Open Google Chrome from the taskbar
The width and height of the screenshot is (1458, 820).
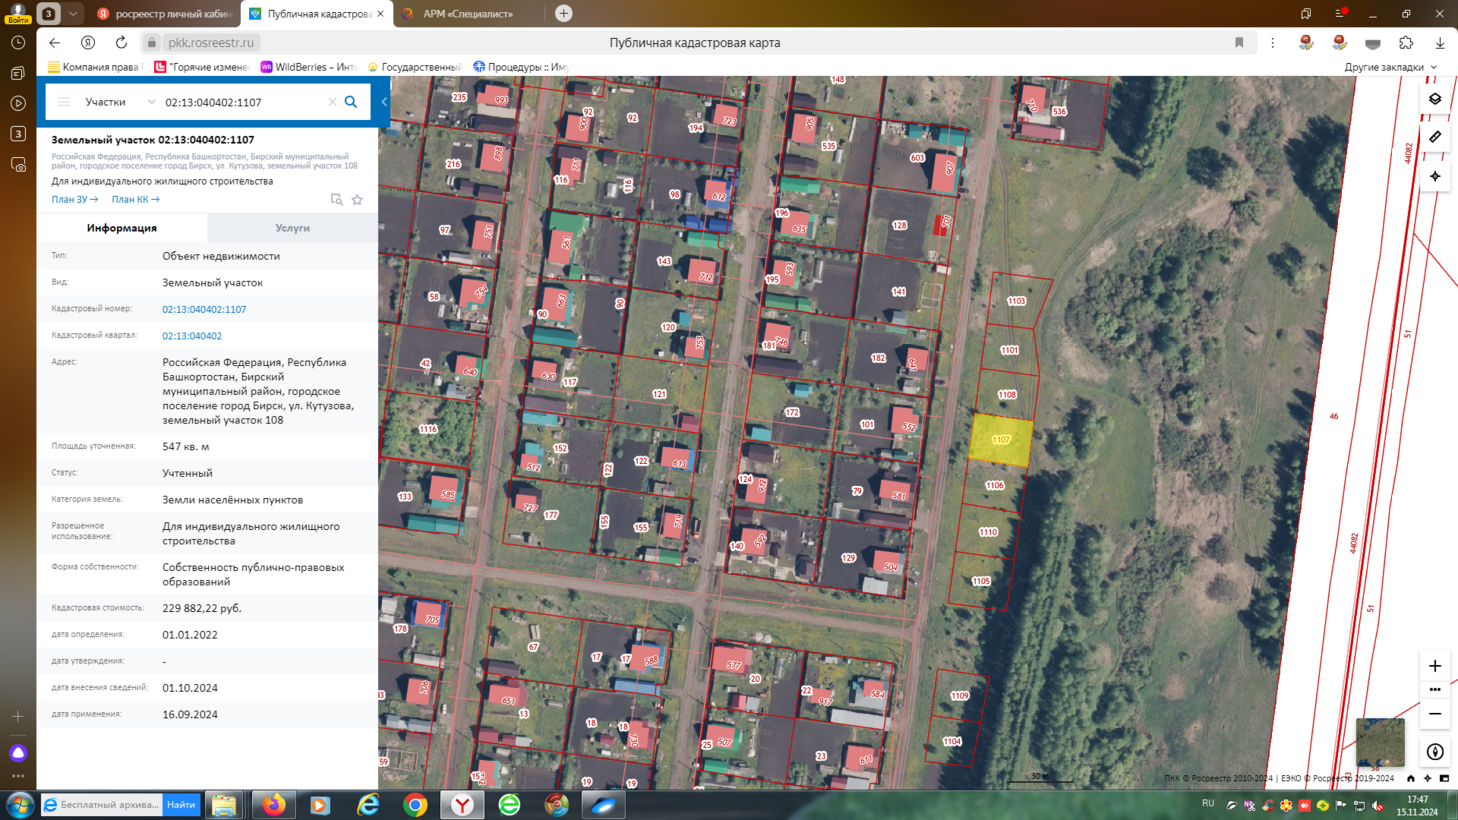pyautogui.click(x=415, y=805)
